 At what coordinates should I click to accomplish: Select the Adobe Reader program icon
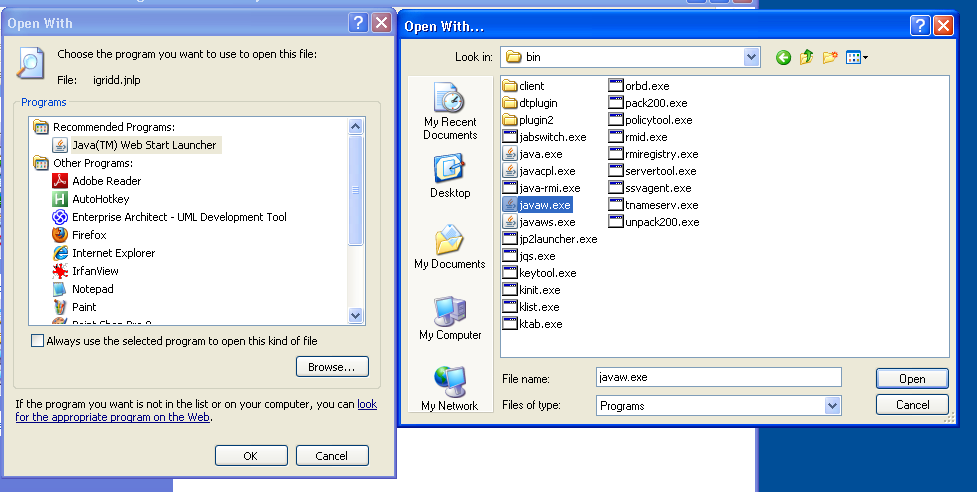coord(60,181)
